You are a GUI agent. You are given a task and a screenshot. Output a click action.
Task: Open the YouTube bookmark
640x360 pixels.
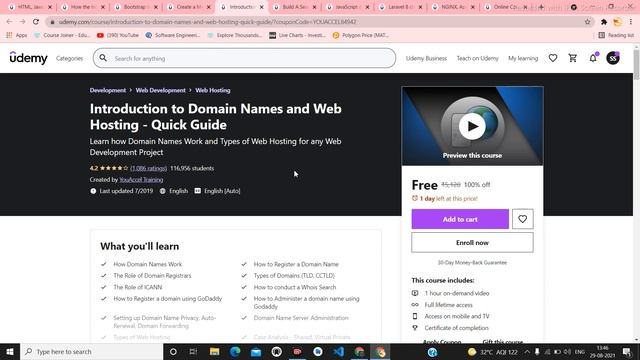point(118,36)
